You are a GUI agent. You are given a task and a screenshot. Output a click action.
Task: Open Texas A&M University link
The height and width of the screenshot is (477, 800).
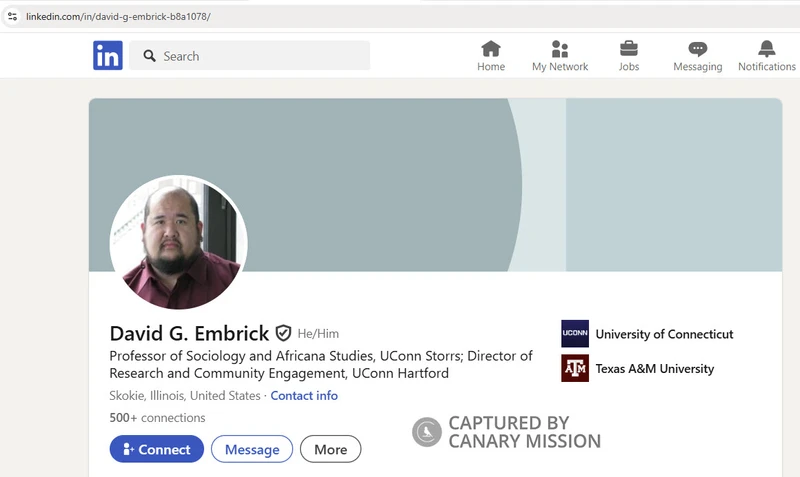[655, 368]
